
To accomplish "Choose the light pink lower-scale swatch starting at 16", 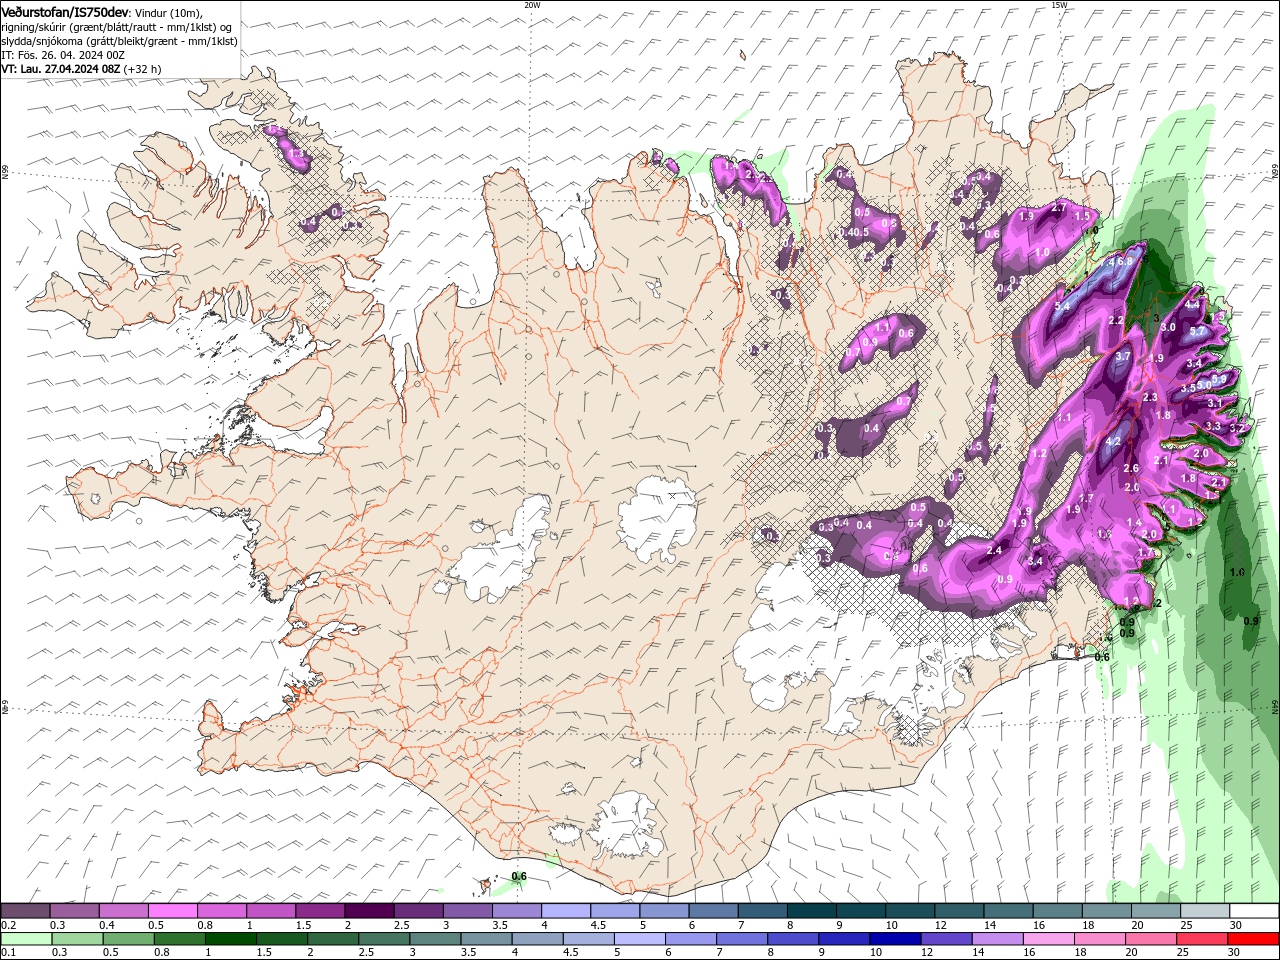I will coord(1049,939).
